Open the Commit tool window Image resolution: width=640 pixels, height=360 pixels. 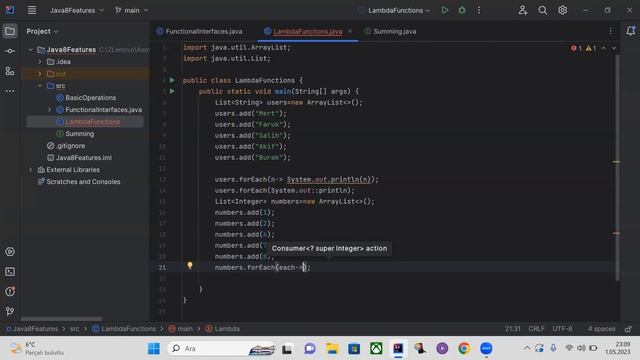click(x=10, y=51)
